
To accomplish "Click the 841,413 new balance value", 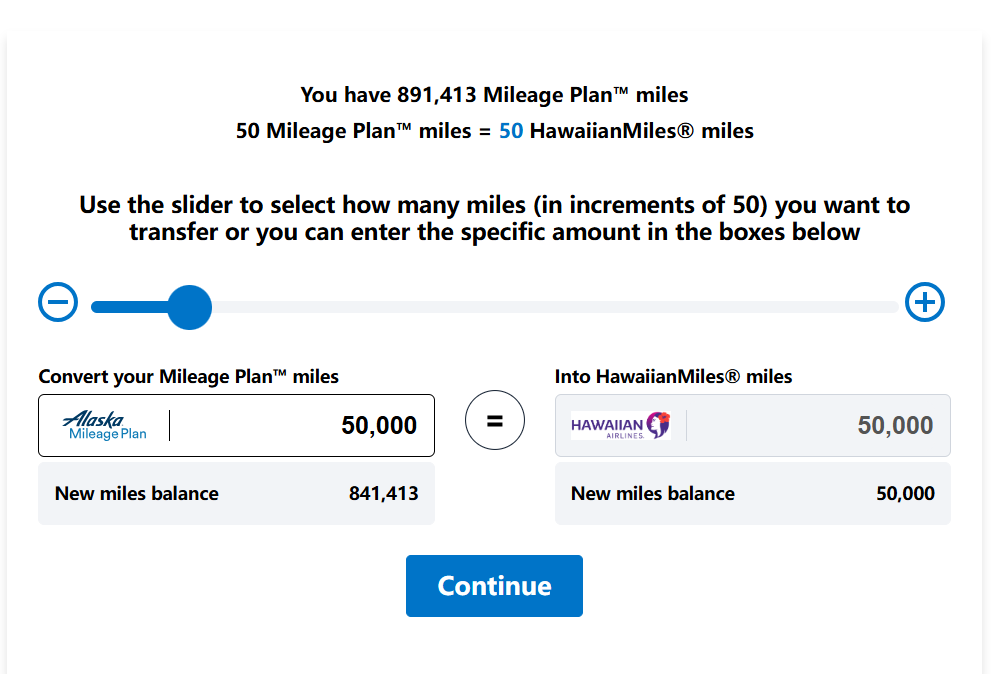I will click(x=384, y=493).
